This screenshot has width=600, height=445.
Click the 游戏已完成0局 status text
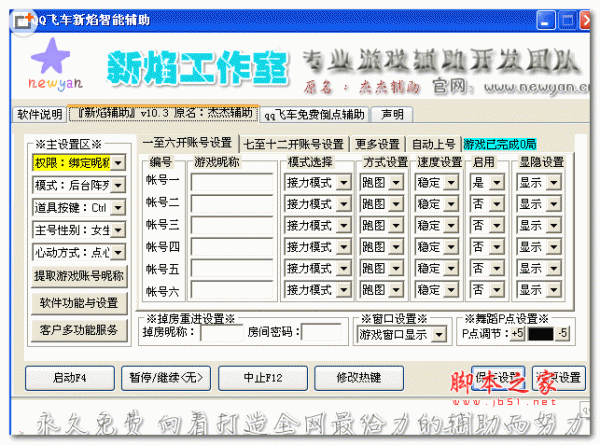pyautogui.click(x=500, y=145)
